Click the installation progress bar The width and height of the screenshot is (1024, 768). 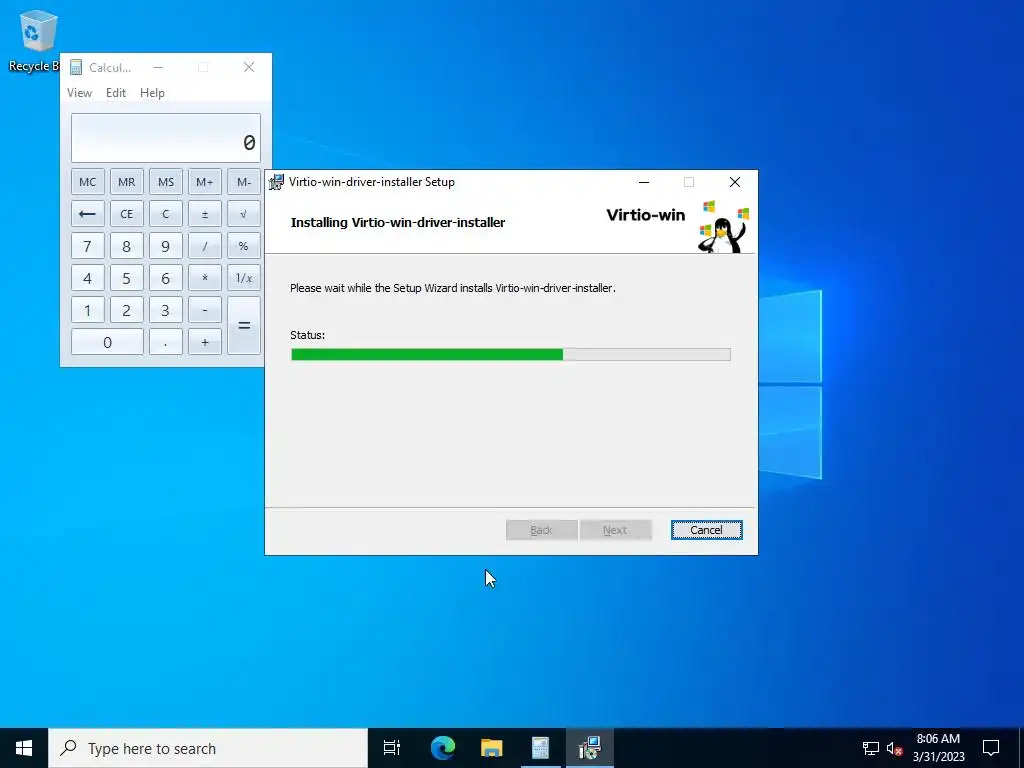[511, 354]
